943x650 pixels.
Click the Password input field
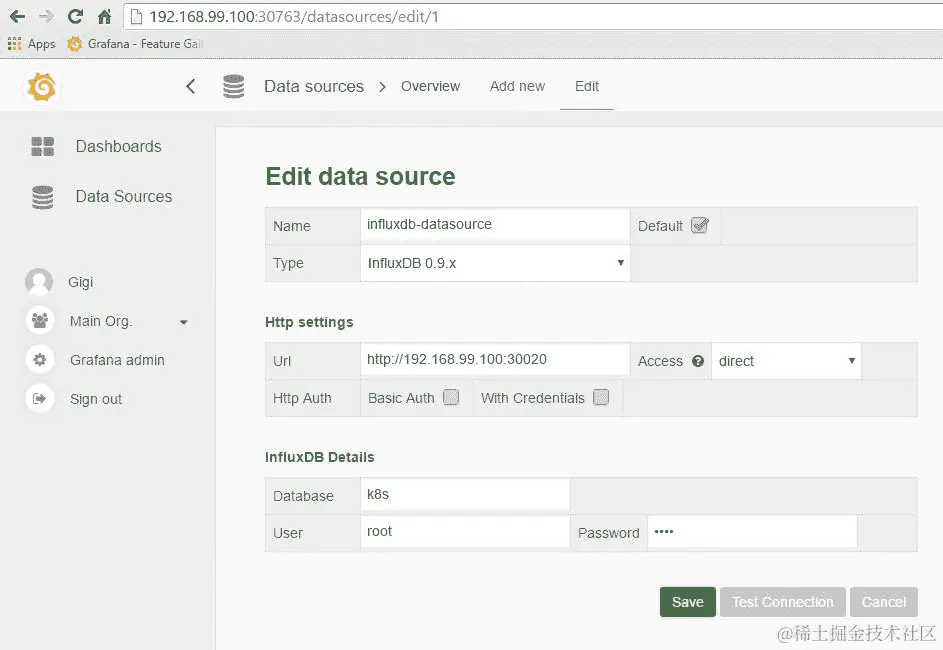point(752,532)
